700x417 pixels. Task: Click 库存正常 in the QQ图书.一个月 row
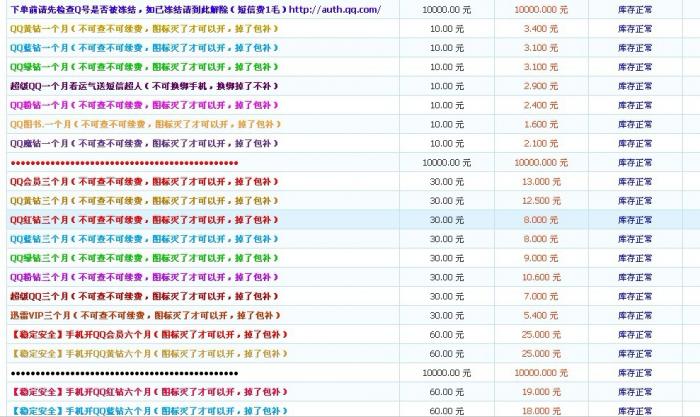[x=635, y=125]
